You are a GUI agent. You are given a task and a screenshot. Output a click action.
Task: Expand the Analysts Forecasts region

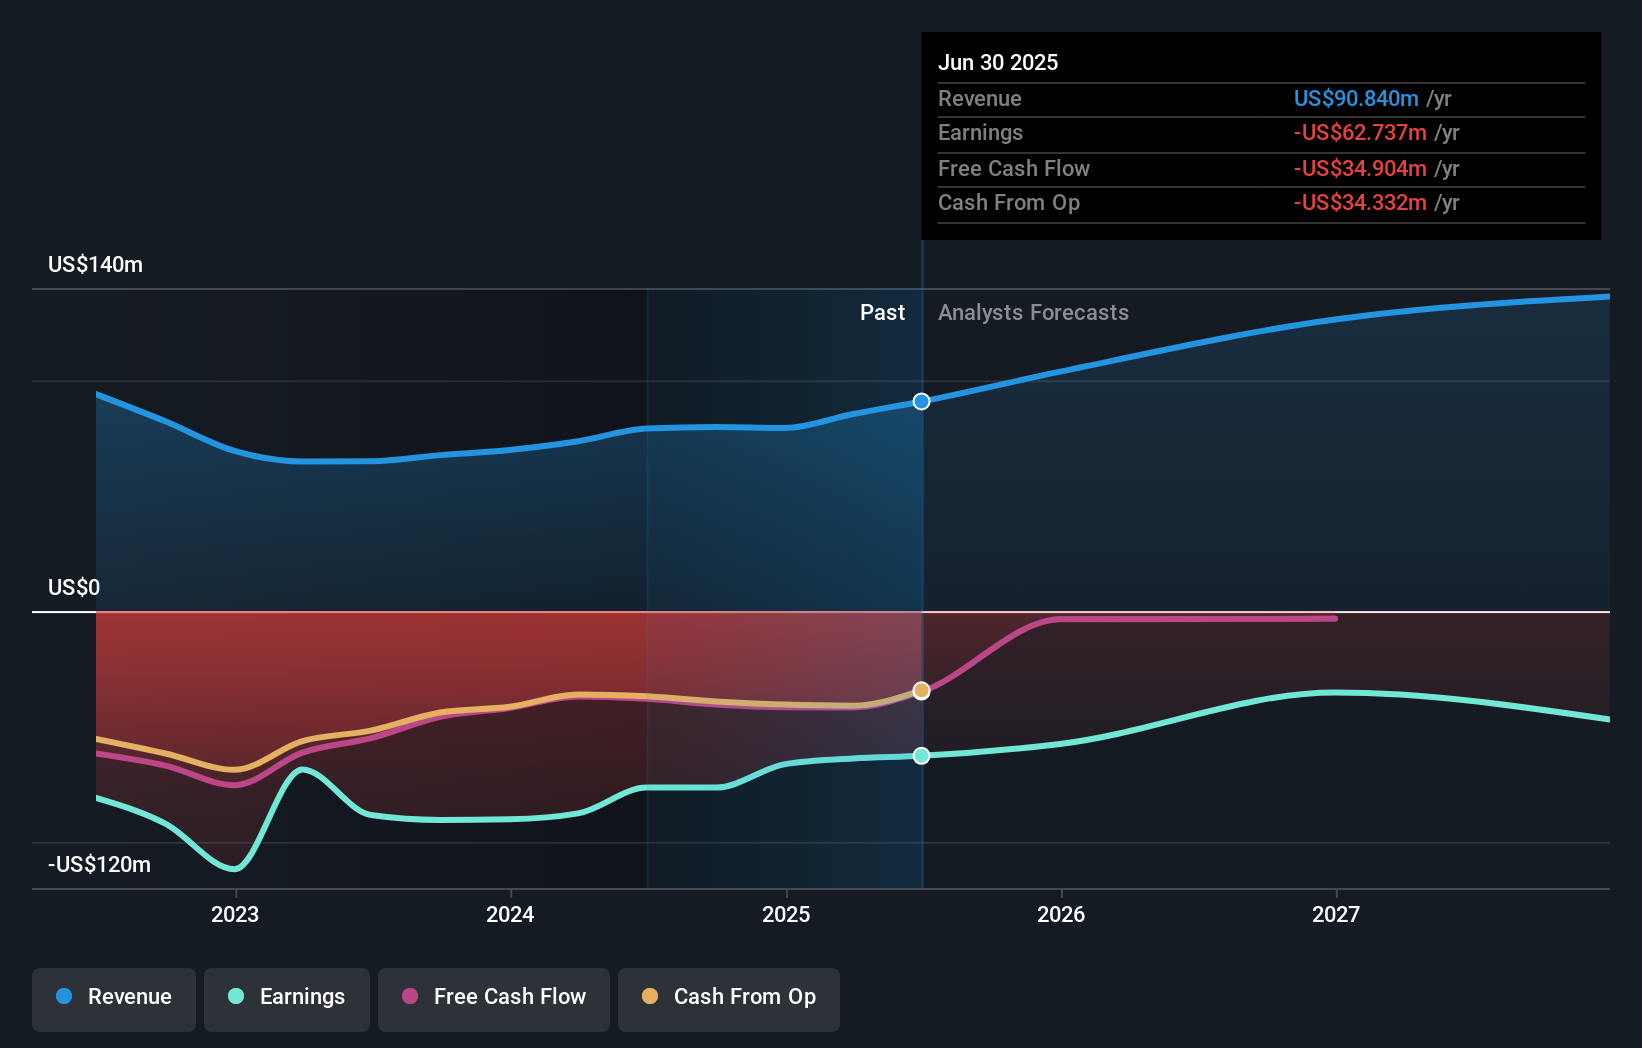tap(1034, 313)
